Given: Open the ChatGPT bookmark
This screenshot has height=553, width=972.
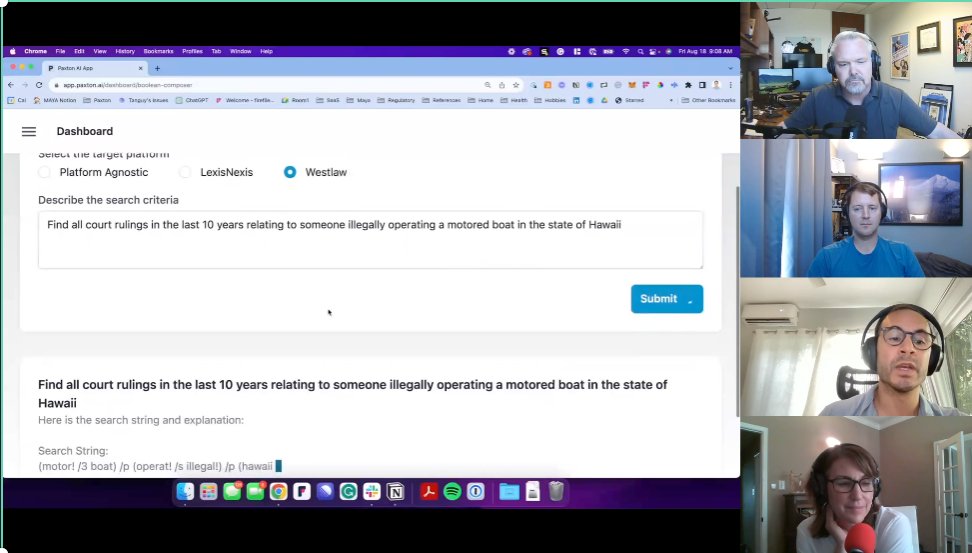Looking at the screenshot, I should coord(192,100).
